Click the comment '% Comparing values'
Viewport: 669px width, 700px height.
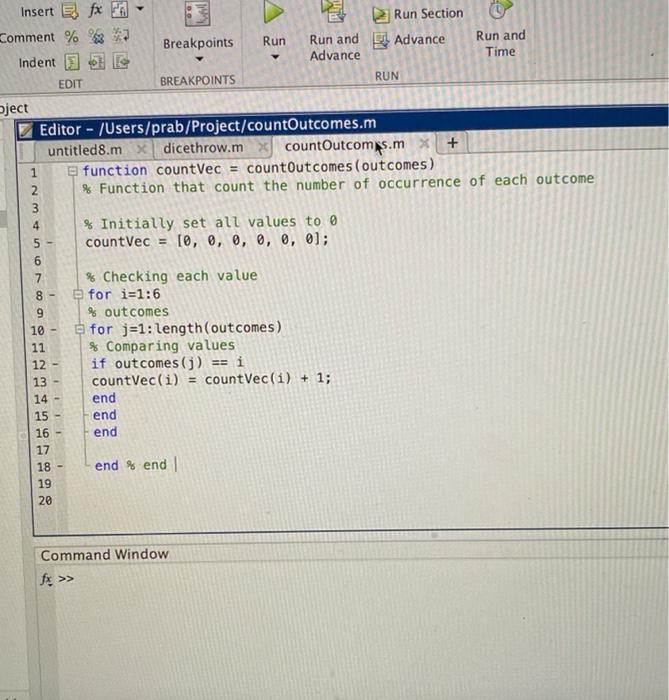click(162, 346)
